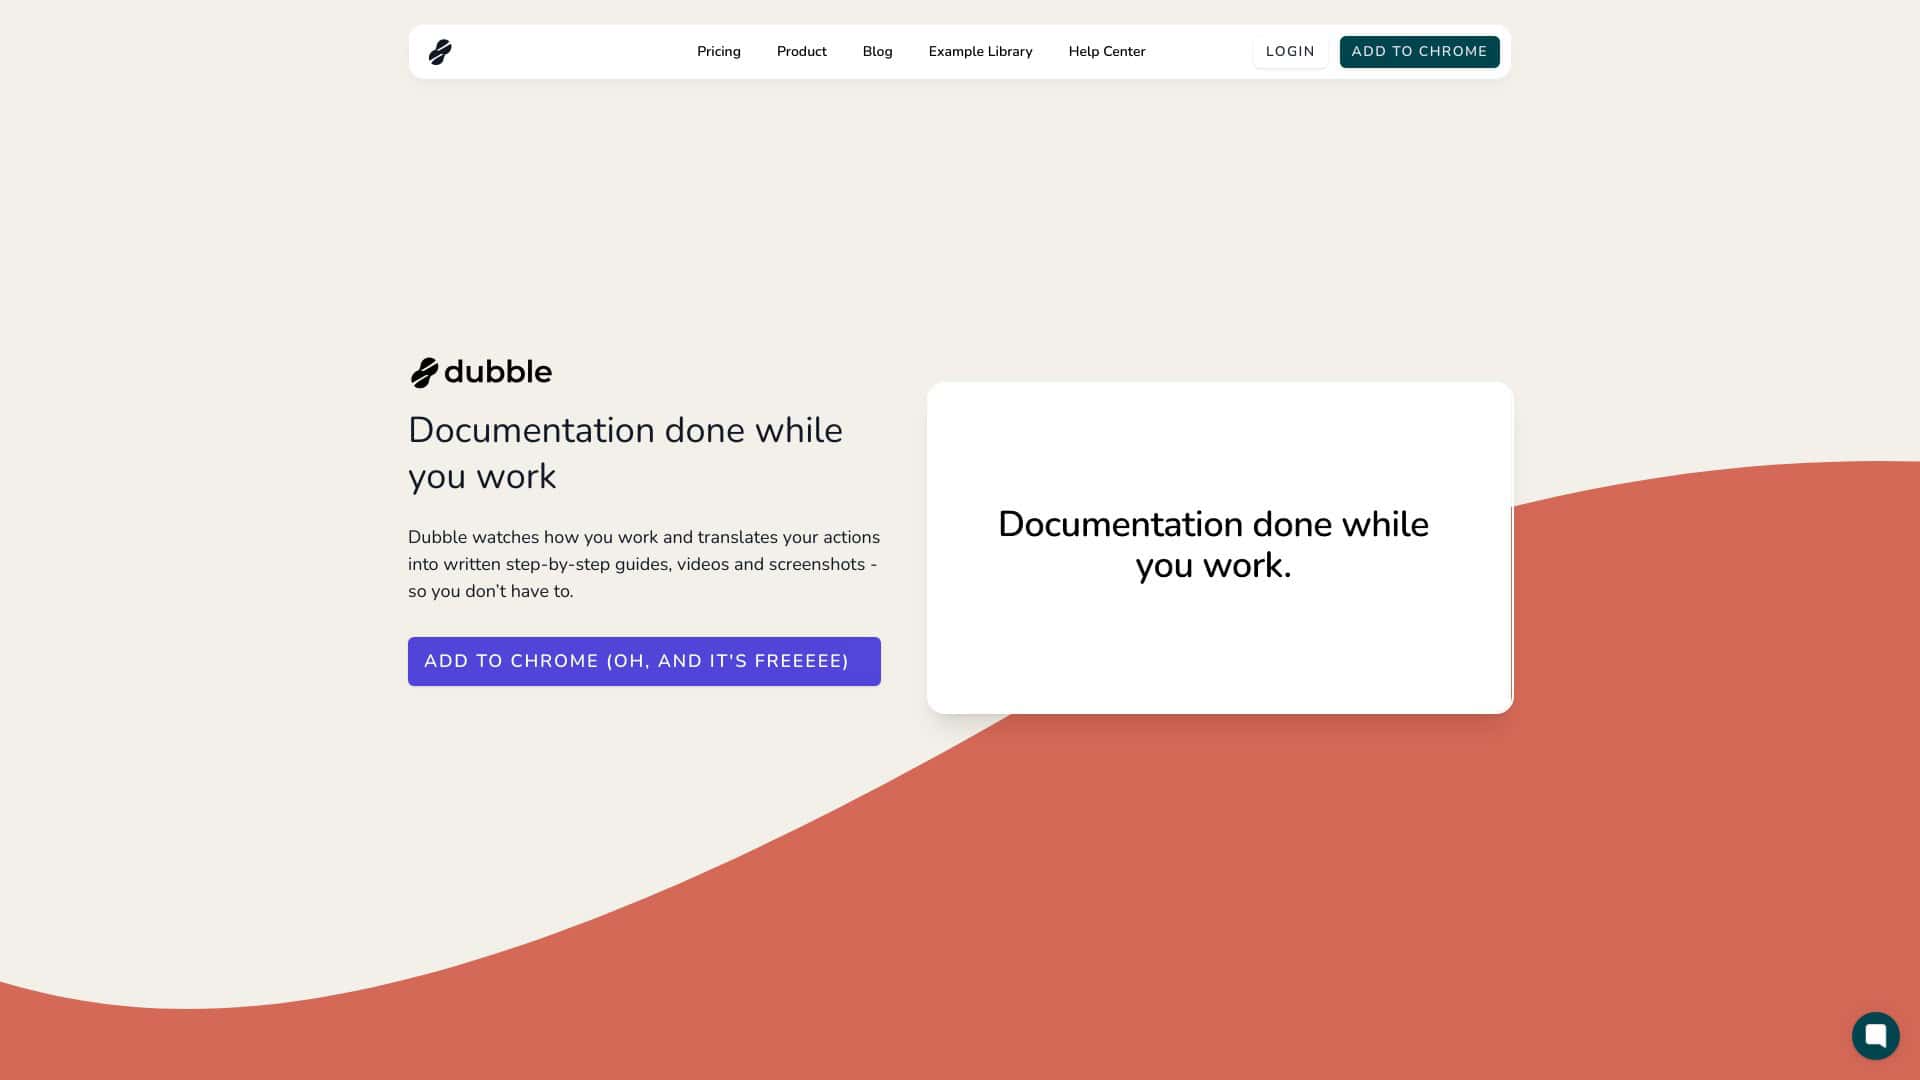Viewport: 1920px width, 1080px height.
Task: Click the navbar home logo to reload homepage
Action: pos(441,51)
